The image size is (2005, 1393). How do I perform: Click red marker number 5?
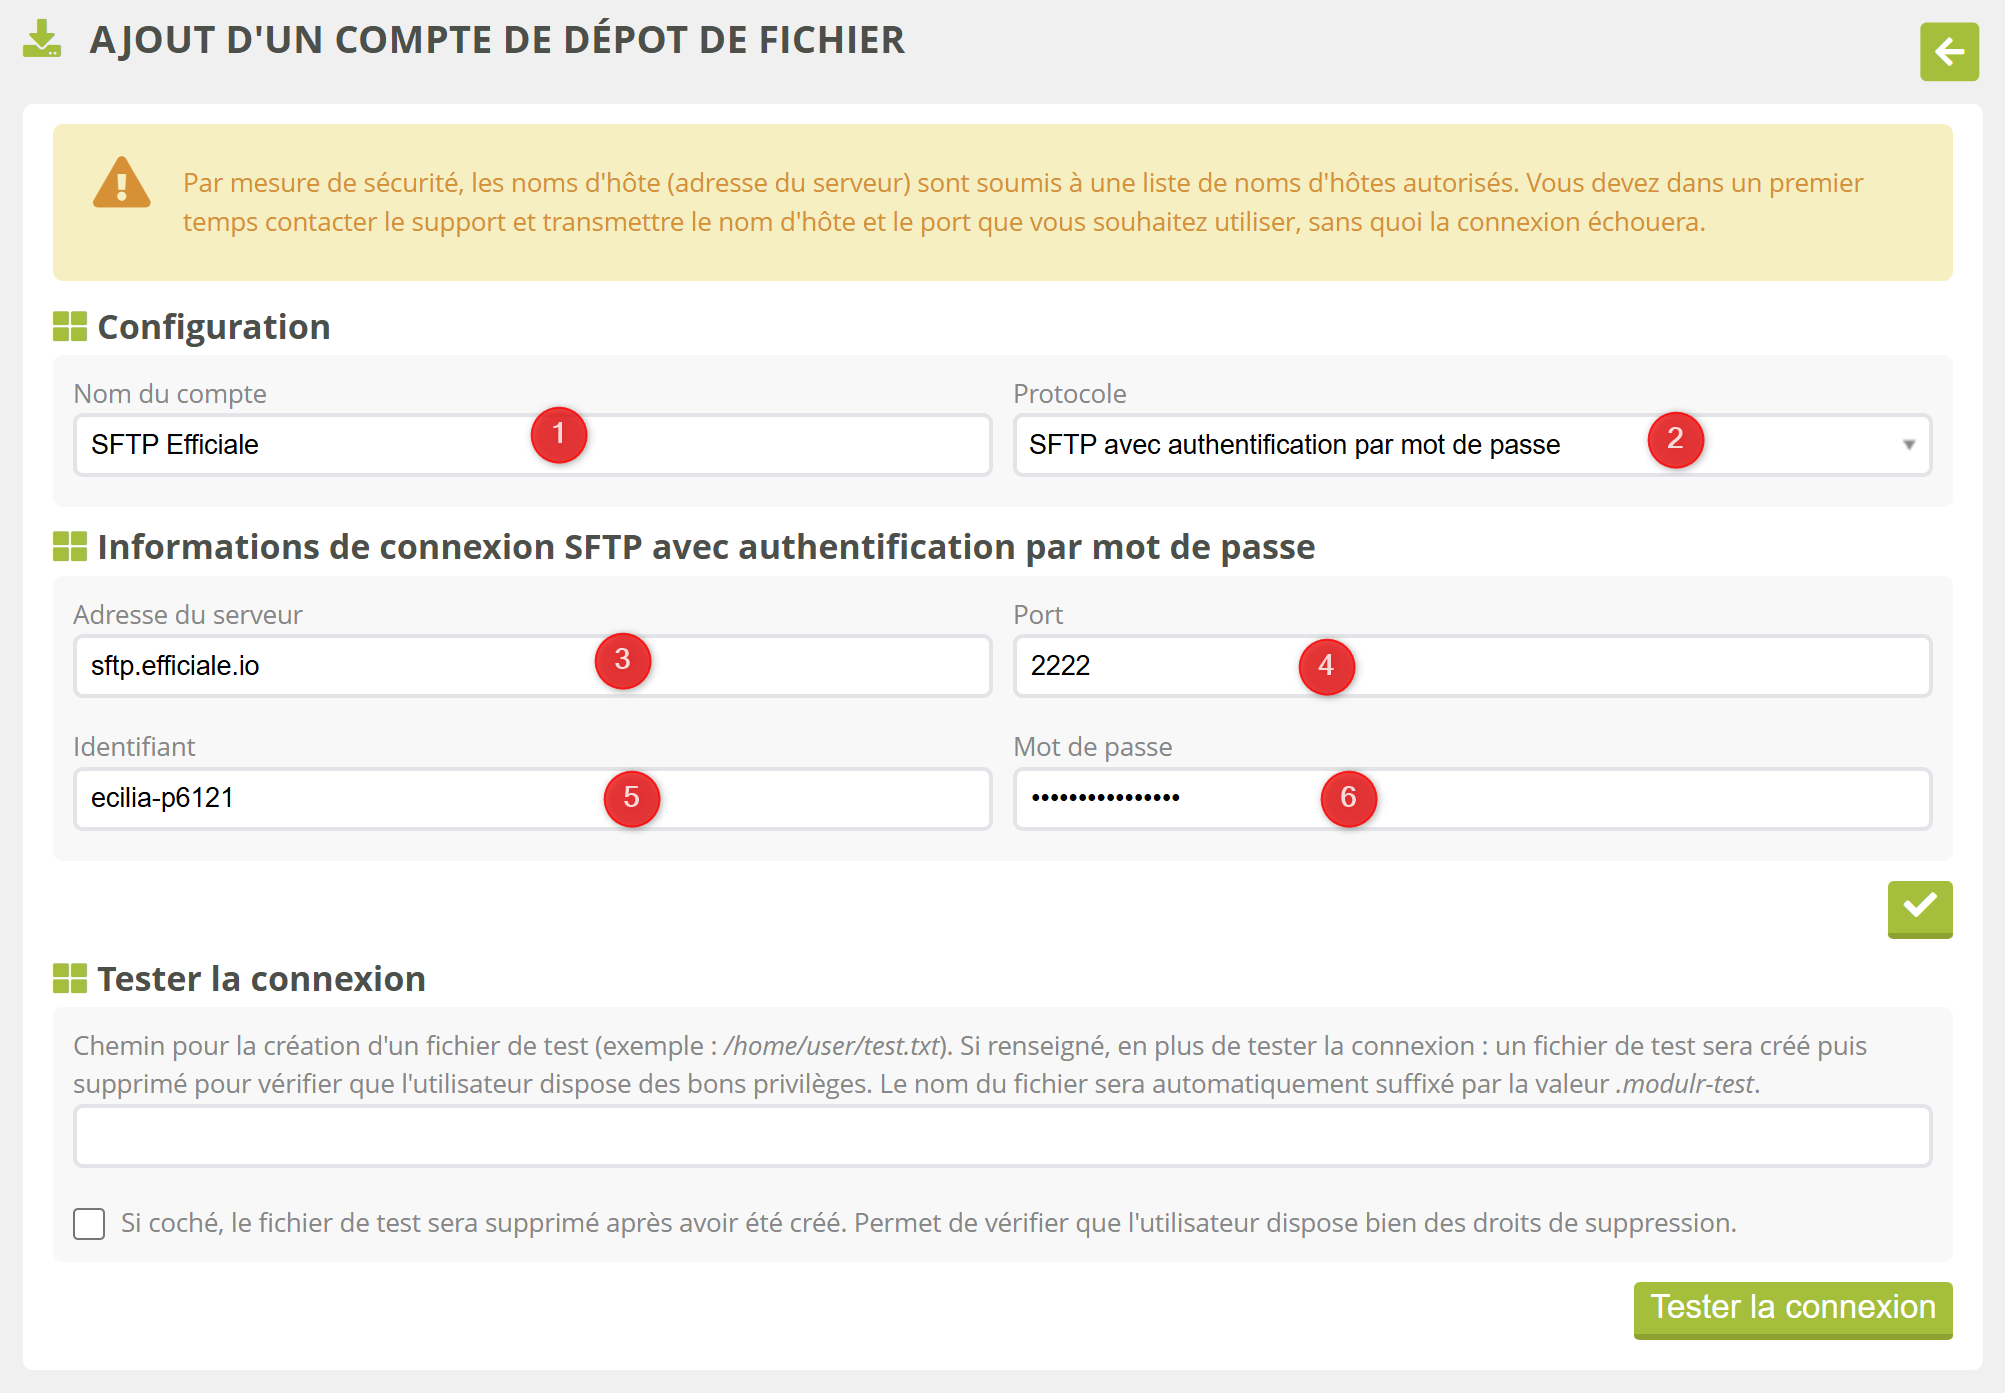pos(631,798)
